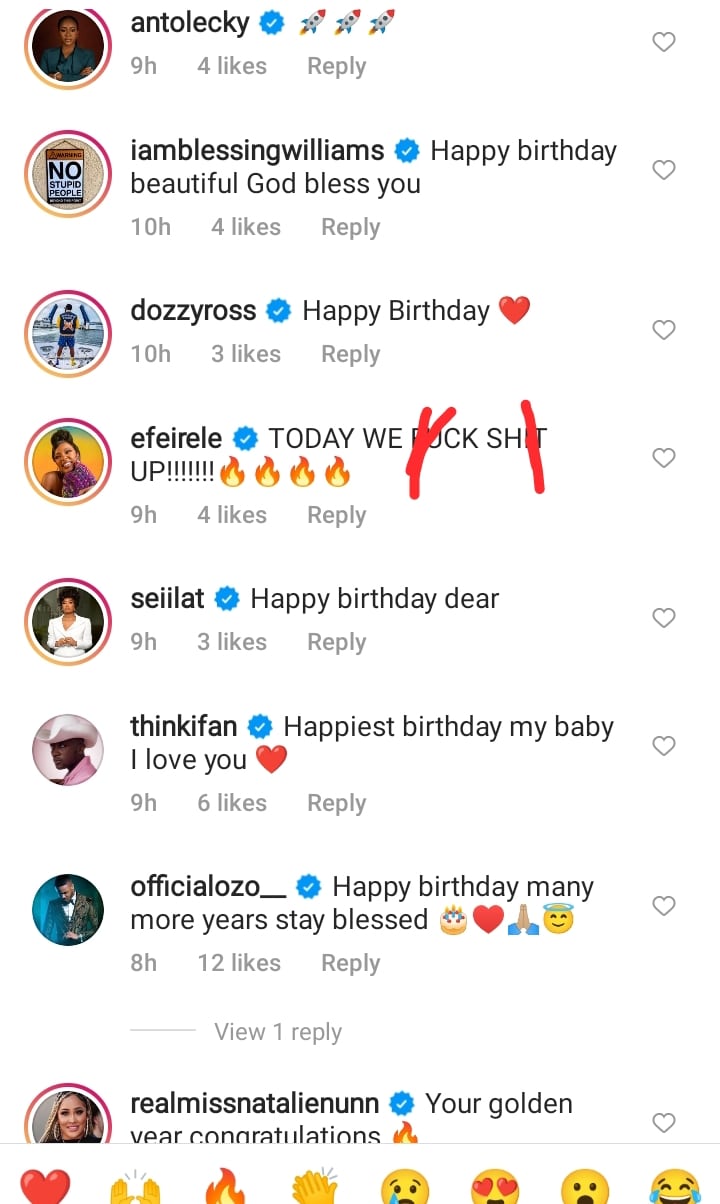Expand View 1 reply under officialozo__

click(277, 1032)
